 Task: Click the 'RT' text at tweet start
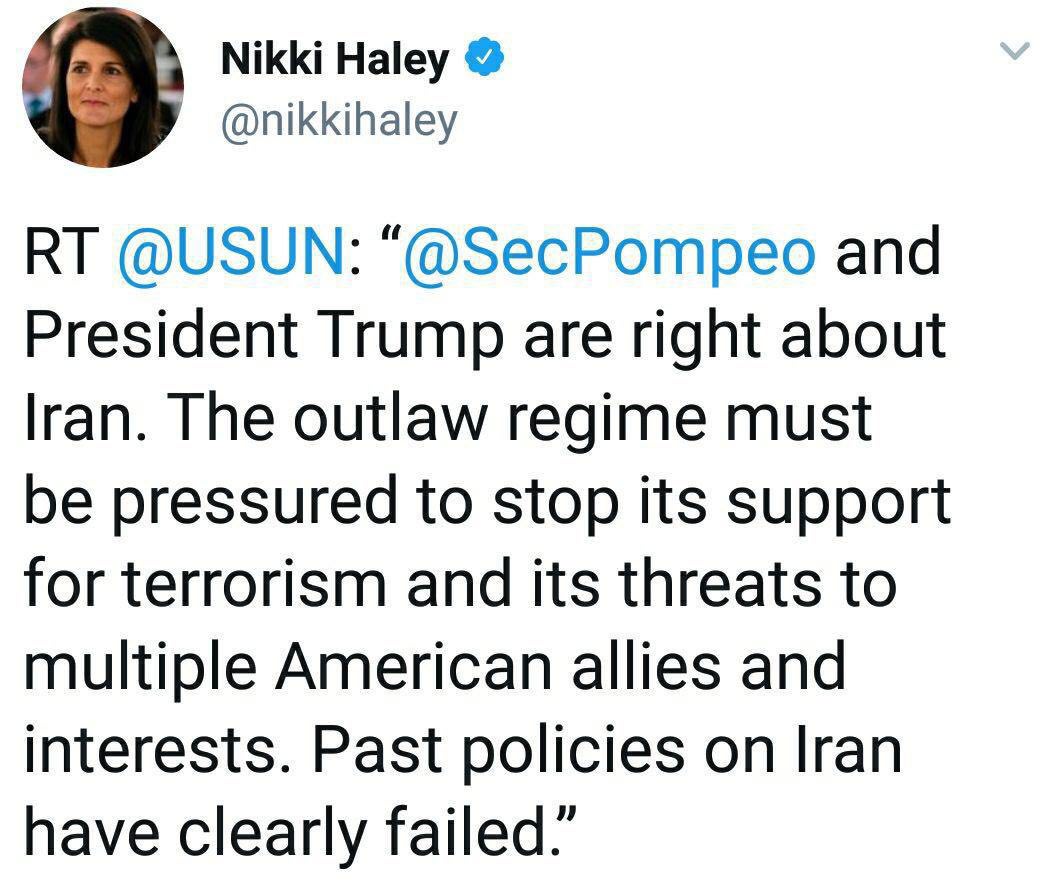pyautogui.click(x=59, y=252)
